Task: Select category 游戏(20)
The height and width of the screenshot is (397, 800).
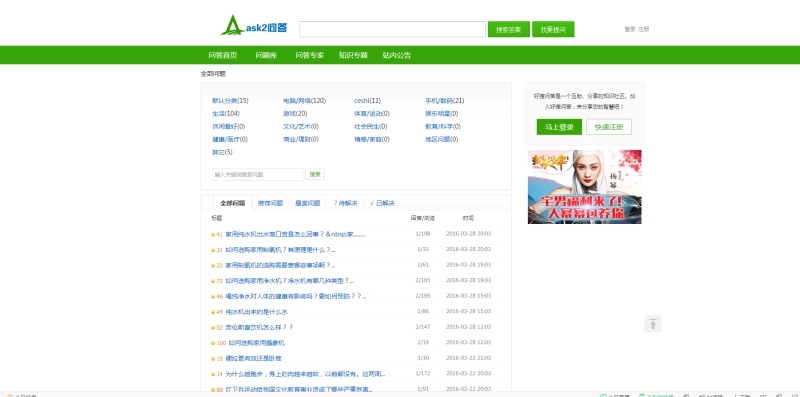Action: tap(295, 113)
